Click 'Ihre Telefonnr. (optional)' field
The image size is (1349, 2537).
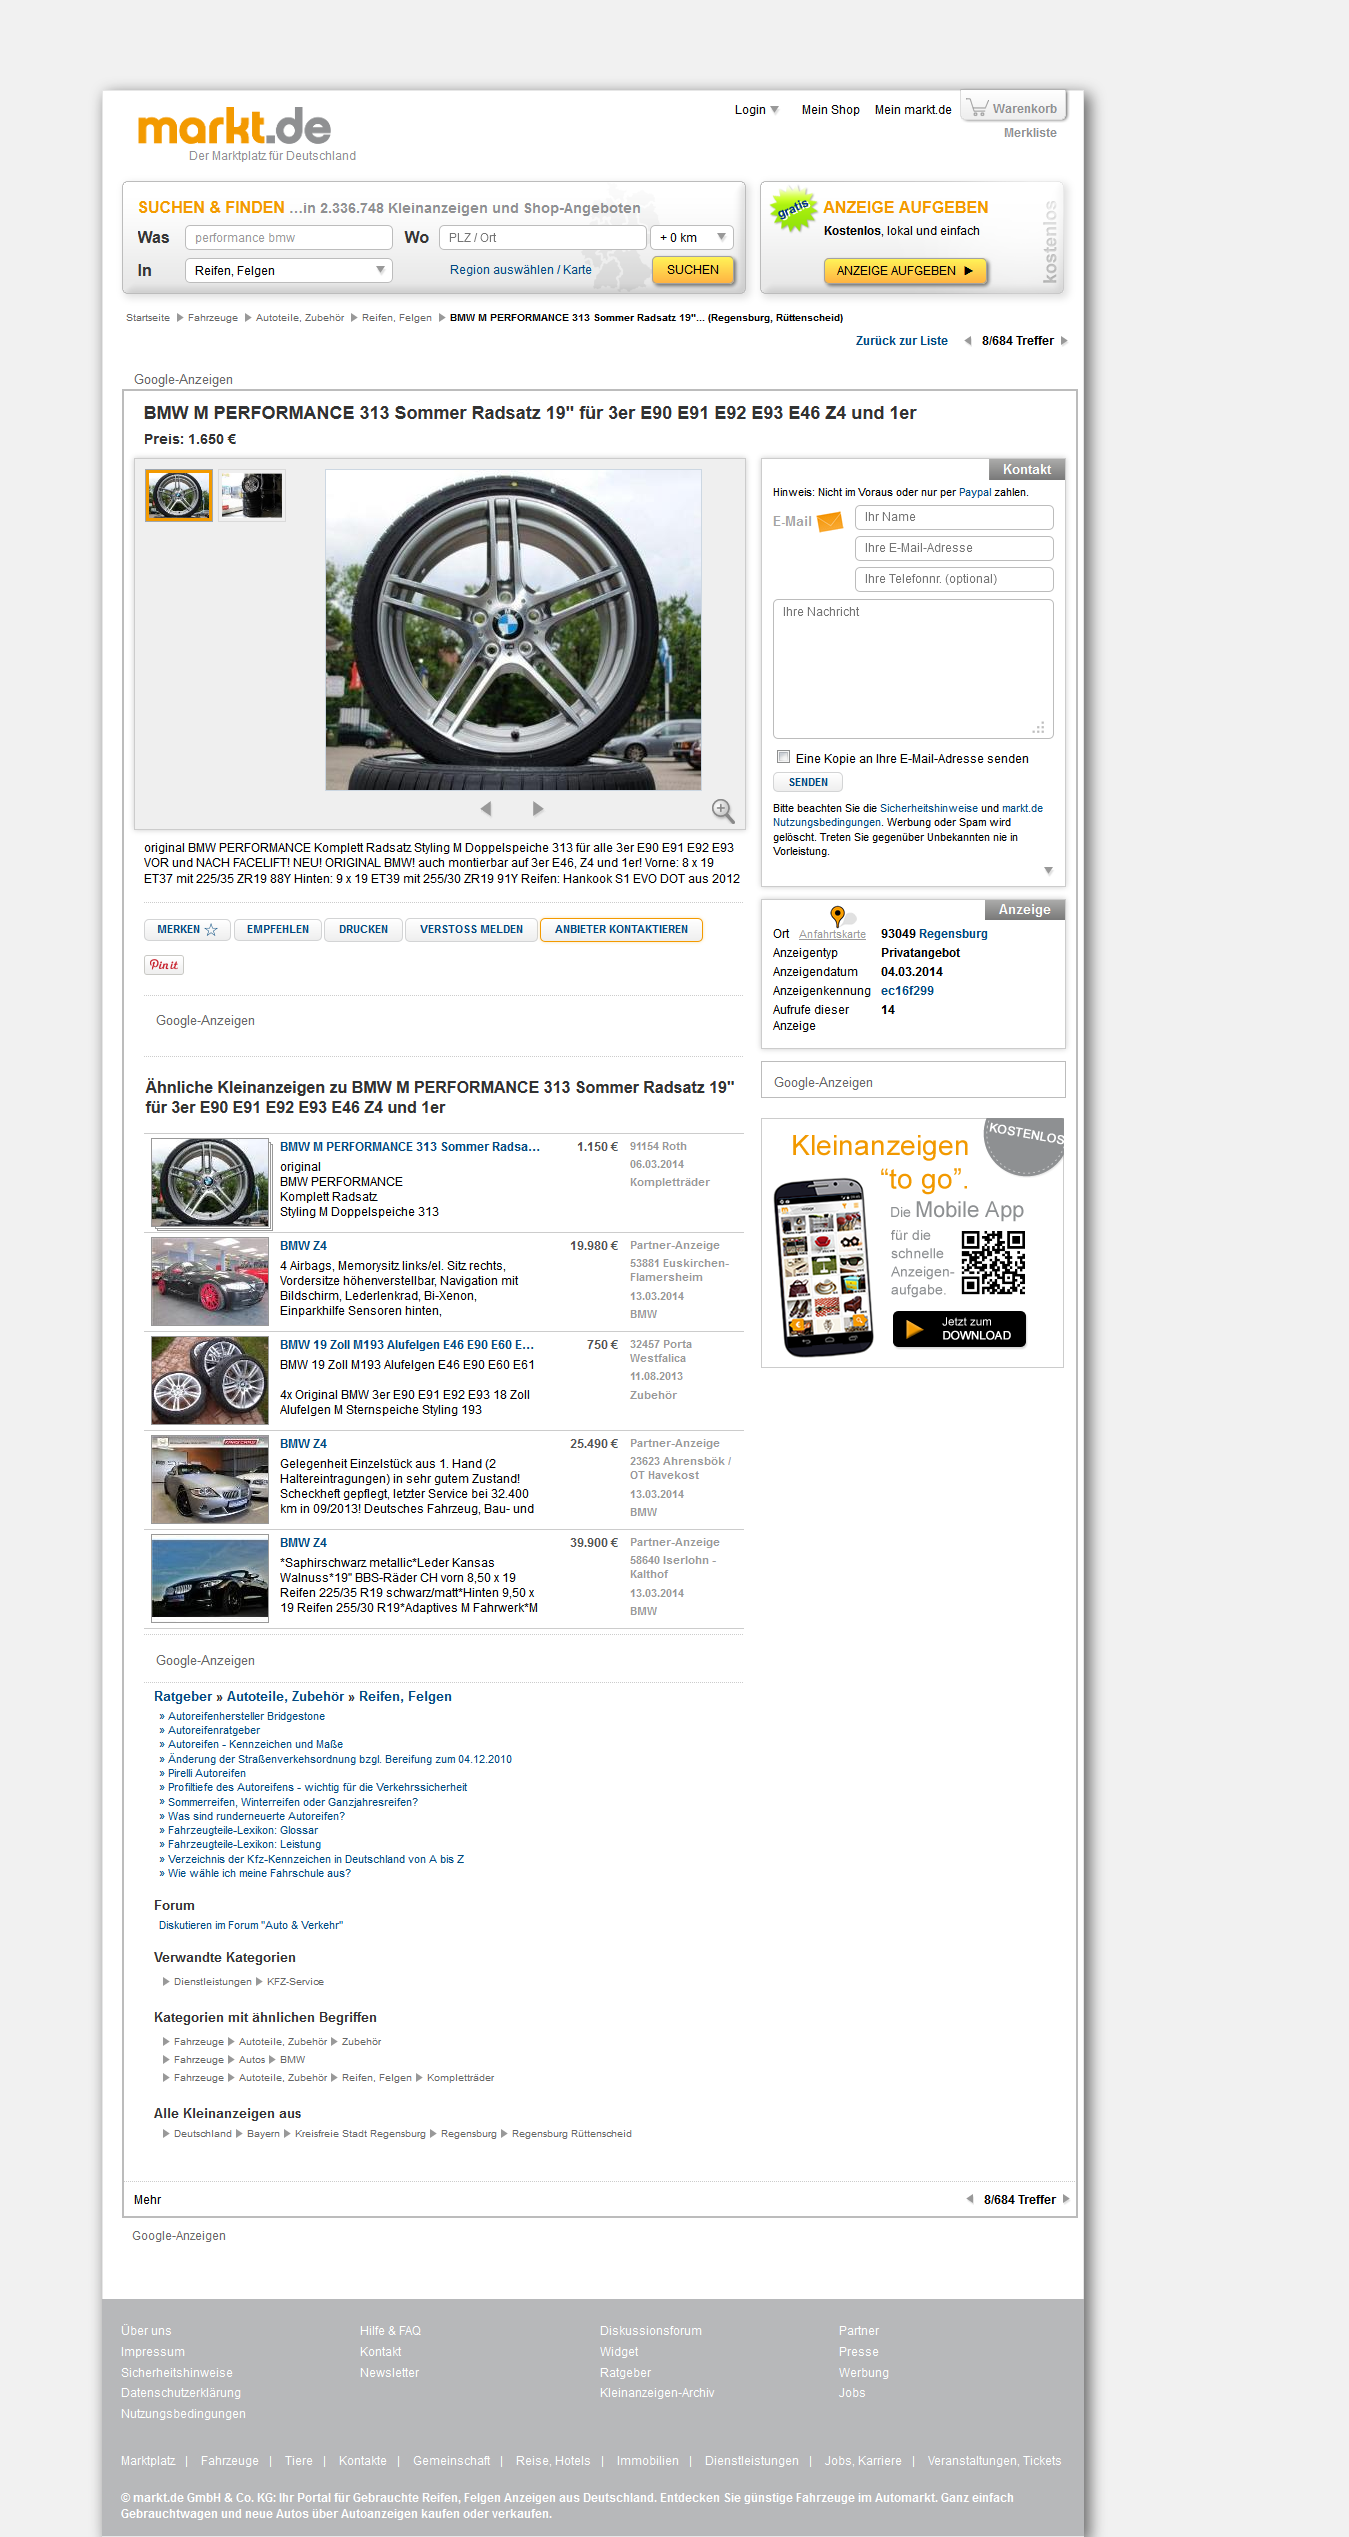tap(954, 579)
